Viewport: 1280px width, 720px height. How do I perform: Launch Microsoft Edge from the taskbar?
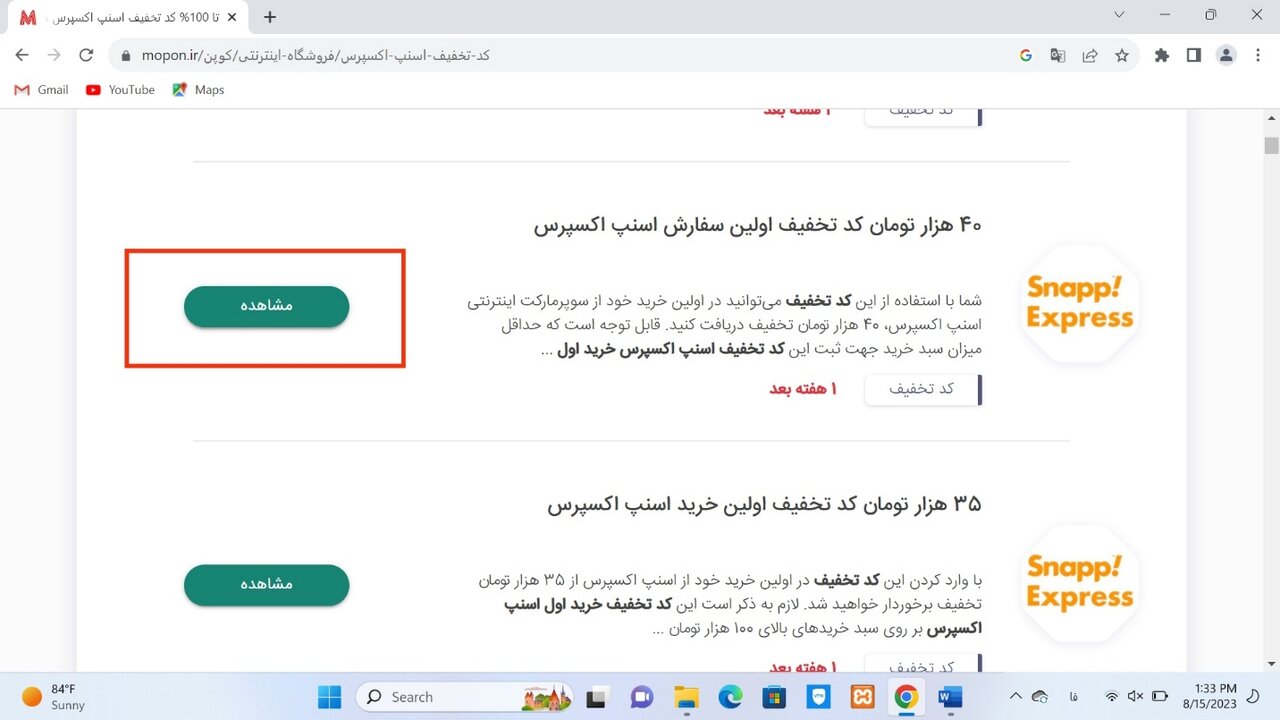coord(730,697)
